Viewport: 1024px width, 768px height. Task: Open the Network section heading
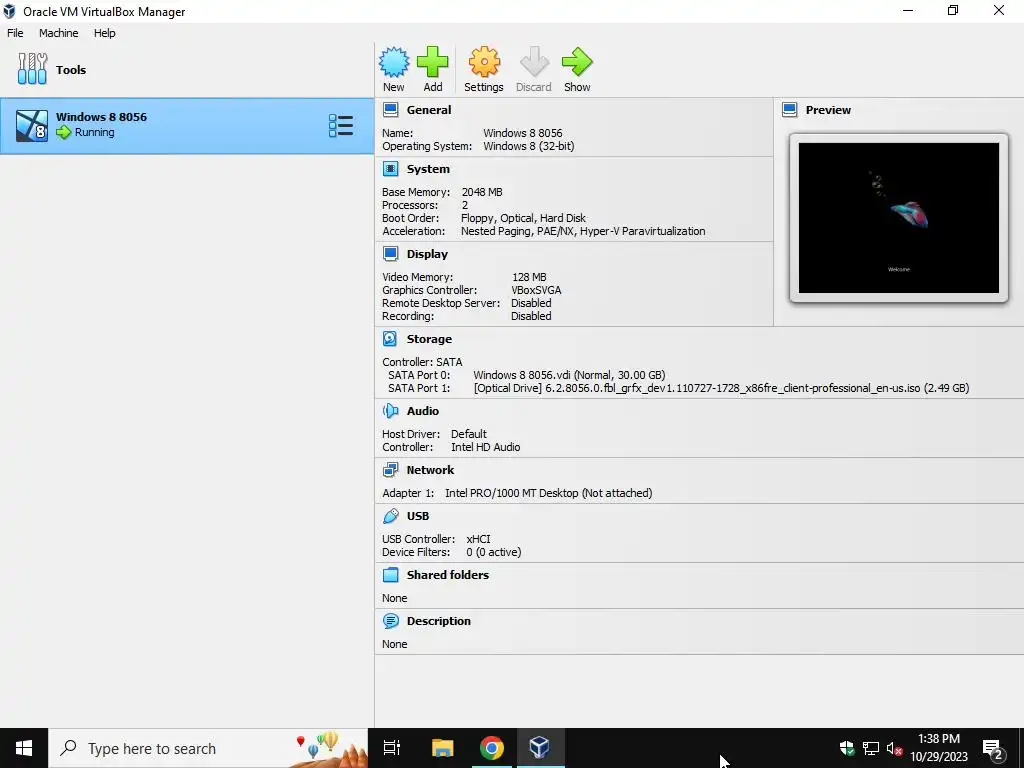pyautogui.click(x=430, y=470)
